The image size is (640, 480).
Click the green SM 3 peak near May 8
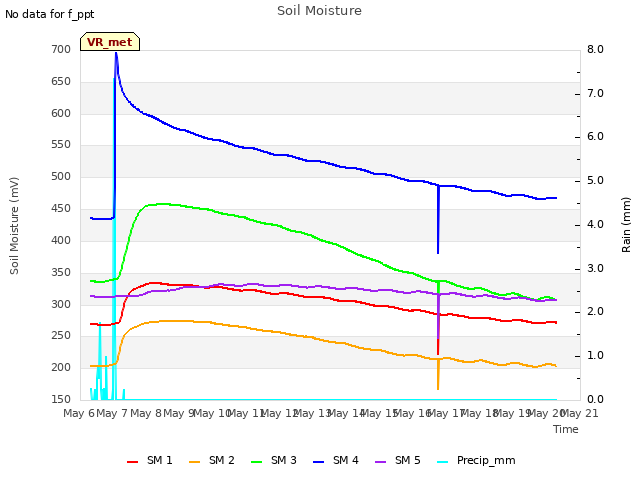(x=161, y=204)
